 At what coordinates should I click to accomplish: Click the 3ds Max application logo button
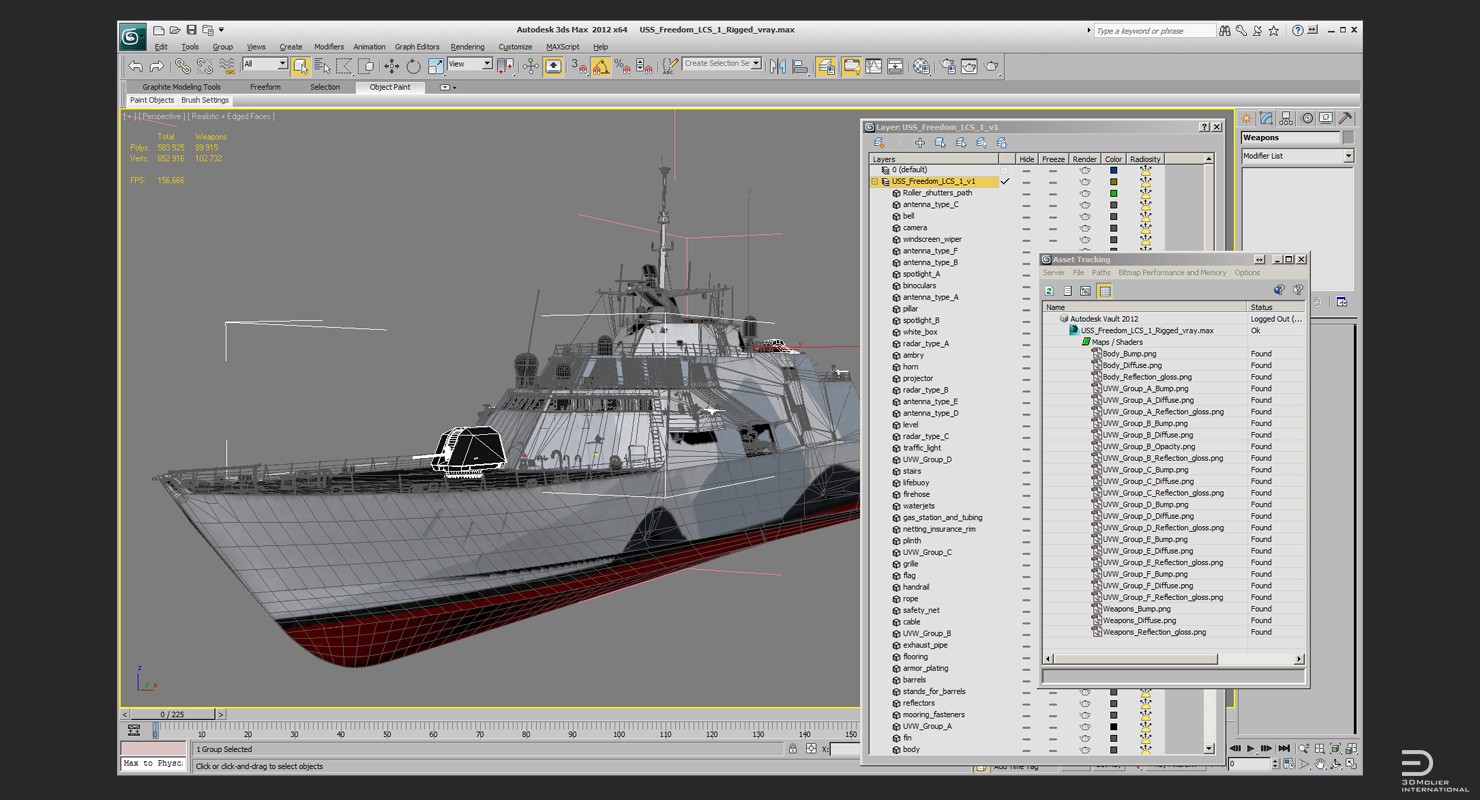point(132,37)
